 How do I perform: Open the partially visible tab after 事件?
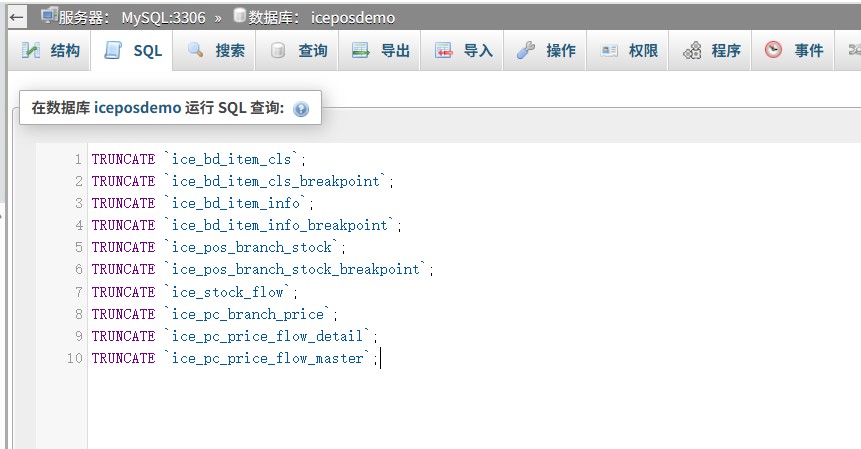pyautogui.click(x=848, y=50)
